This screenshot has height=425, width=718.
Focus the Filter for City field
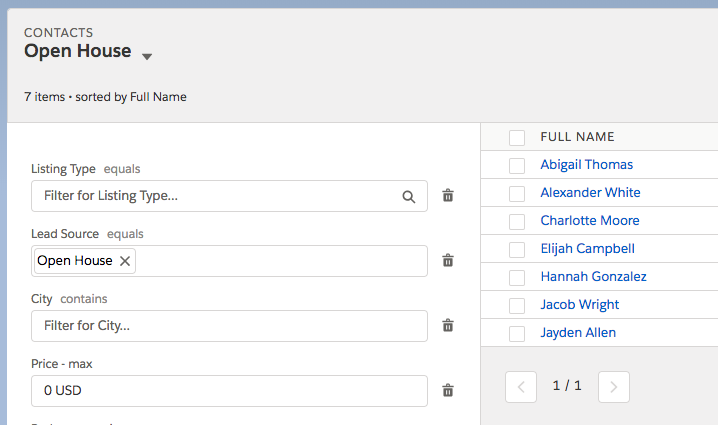point(229,326)
